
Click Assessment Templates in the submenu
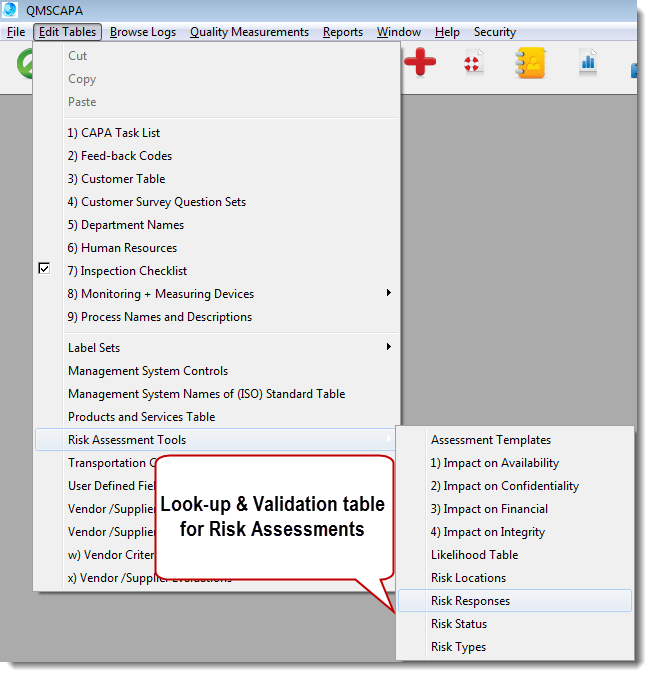(490, 440)
